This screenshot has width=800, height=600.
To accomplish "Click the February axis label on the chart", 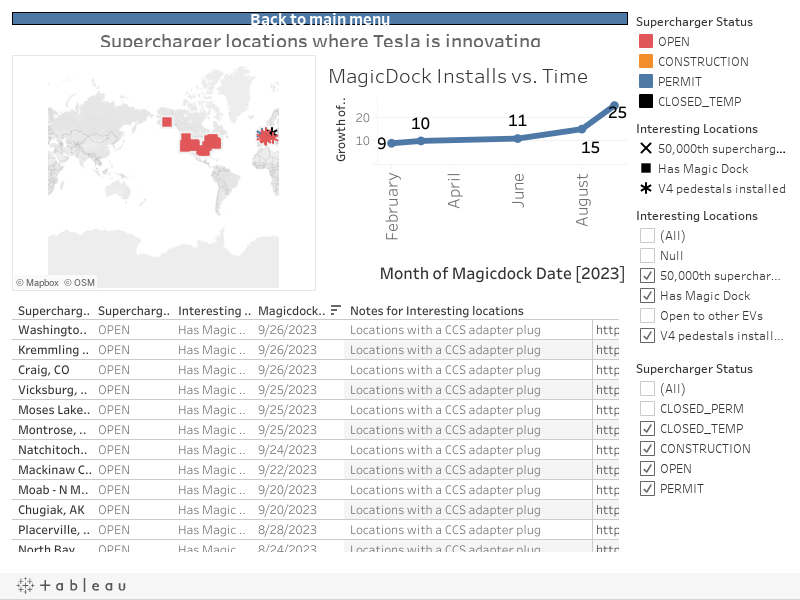I will [x=392, y=206].
